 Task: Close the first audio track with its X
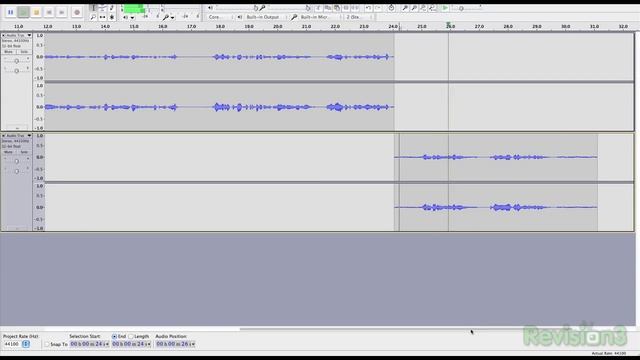click(4, 36)
